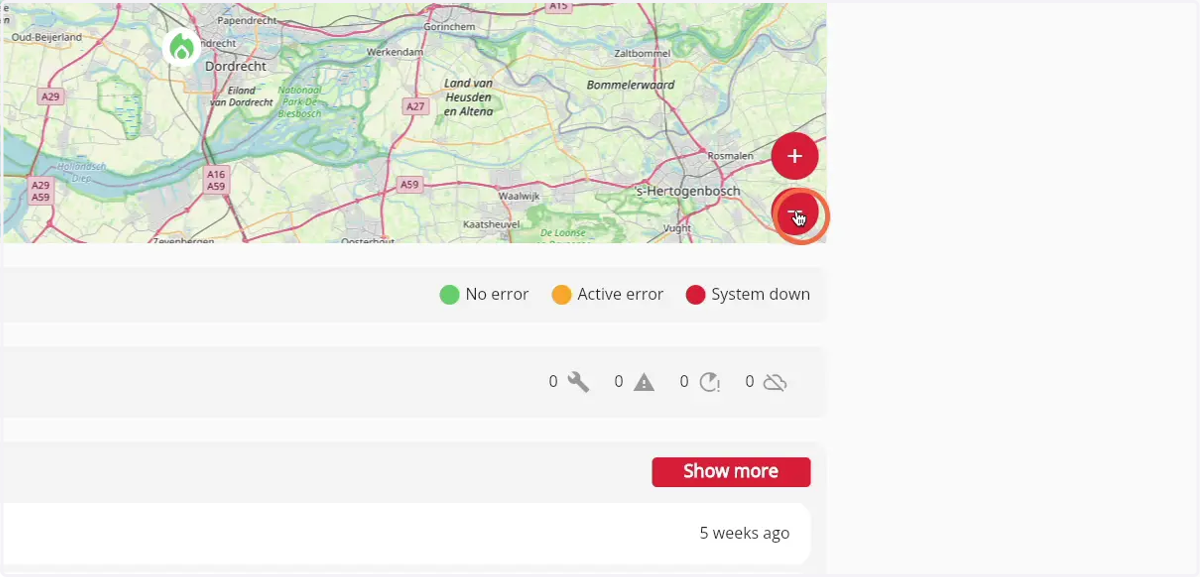
Task: Click the 's-Hertogenbosch label on the map
Action: [689, 191]
